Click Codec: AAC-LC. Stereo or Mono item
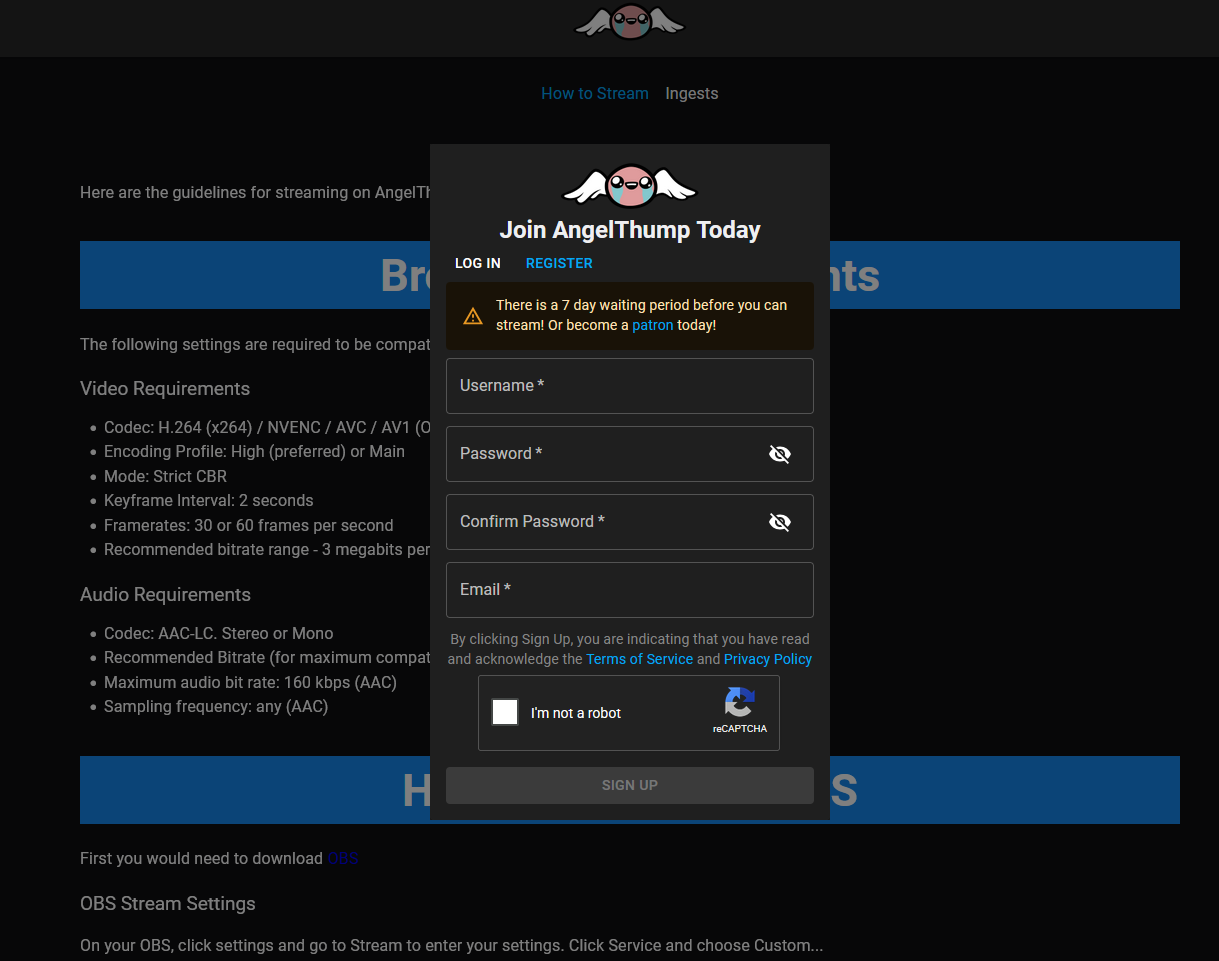Screen dimensions: 1219x961 219,633
